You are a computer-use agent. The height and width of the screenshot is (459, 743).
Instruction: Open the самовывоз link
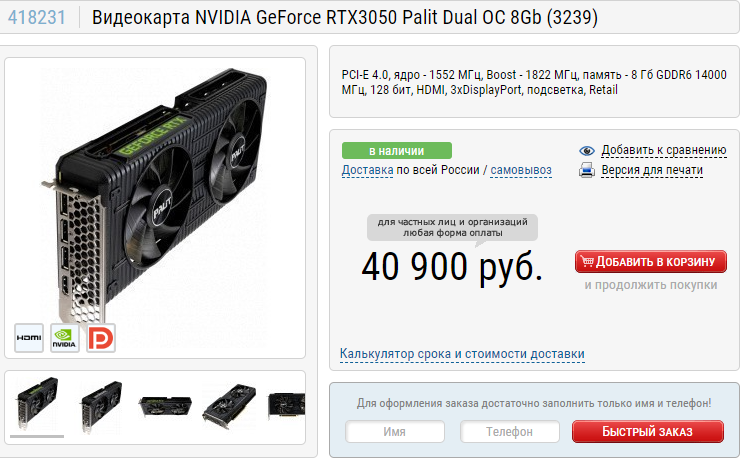pyautogui.click(x=521, y=170)
